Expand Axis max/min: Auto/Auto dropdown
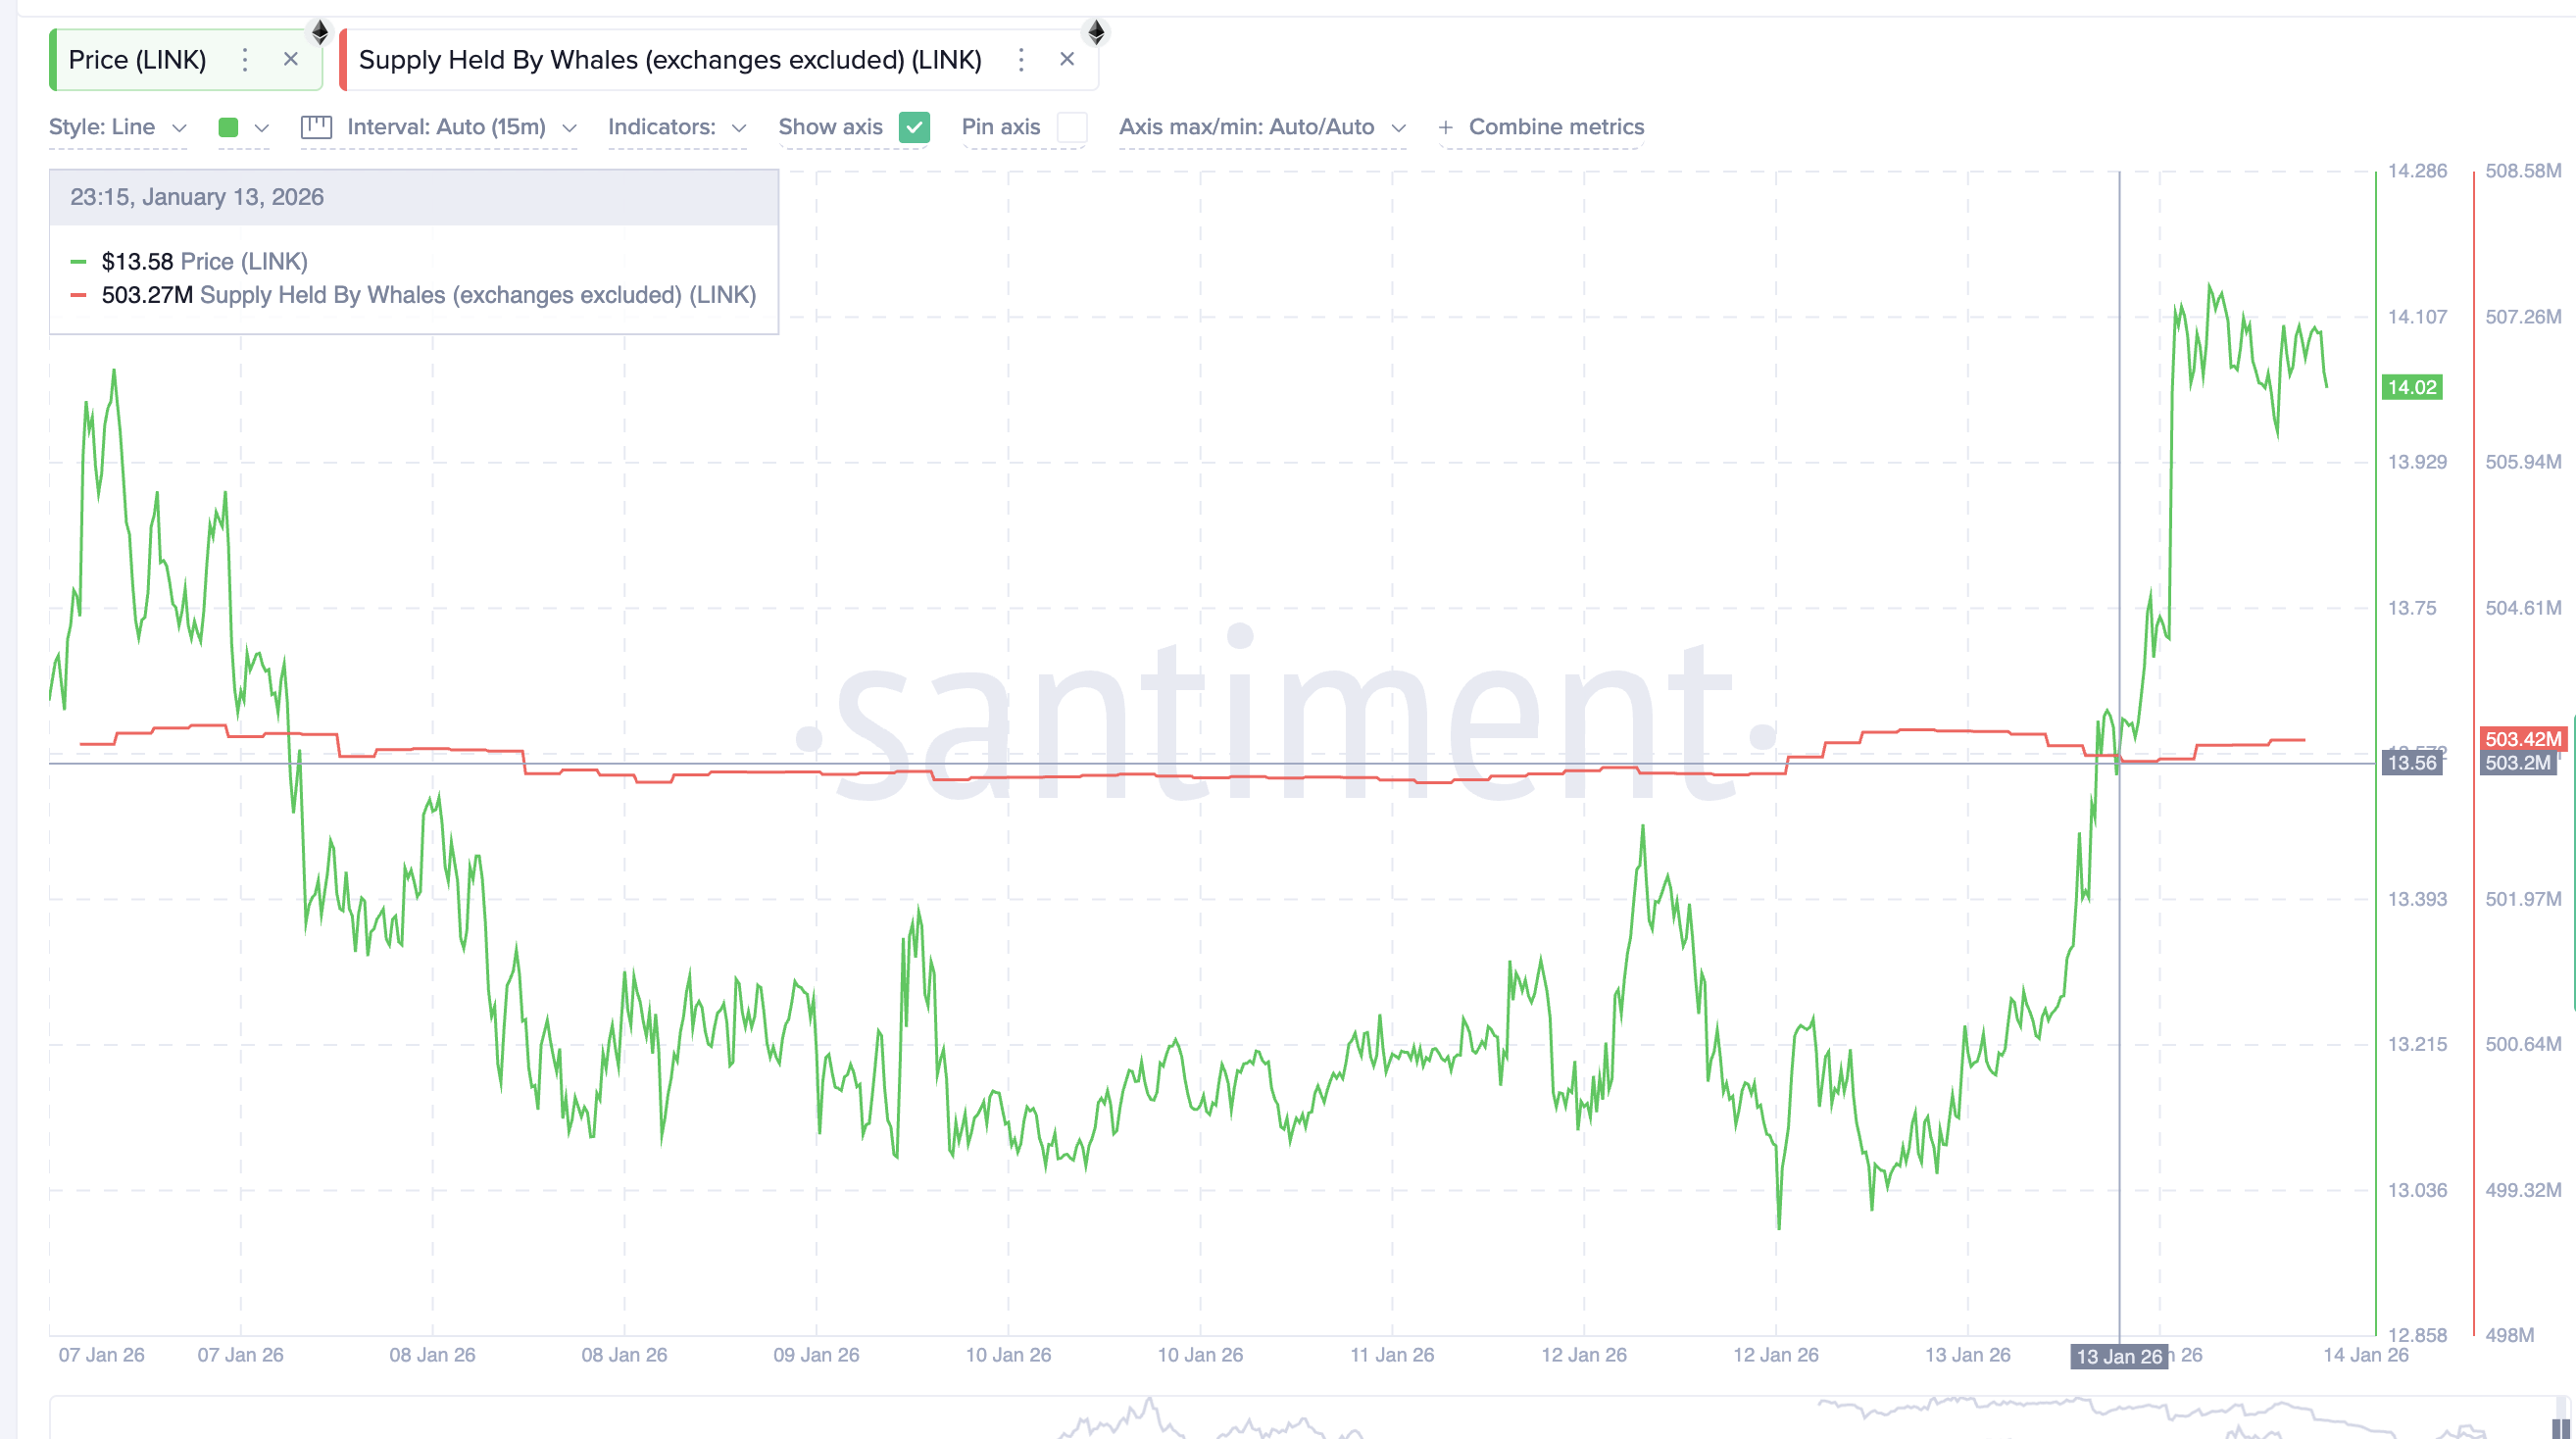 [x=1262, y=127]
